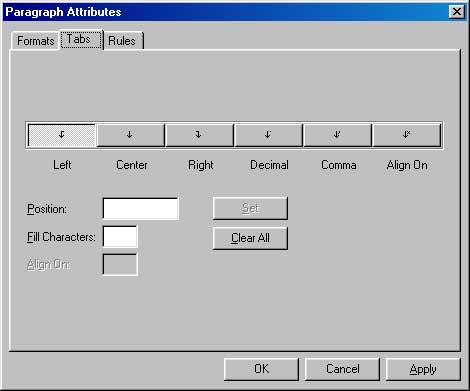Activate the Tabs tab
Screen dimensions: 470x391
[81, 39]
